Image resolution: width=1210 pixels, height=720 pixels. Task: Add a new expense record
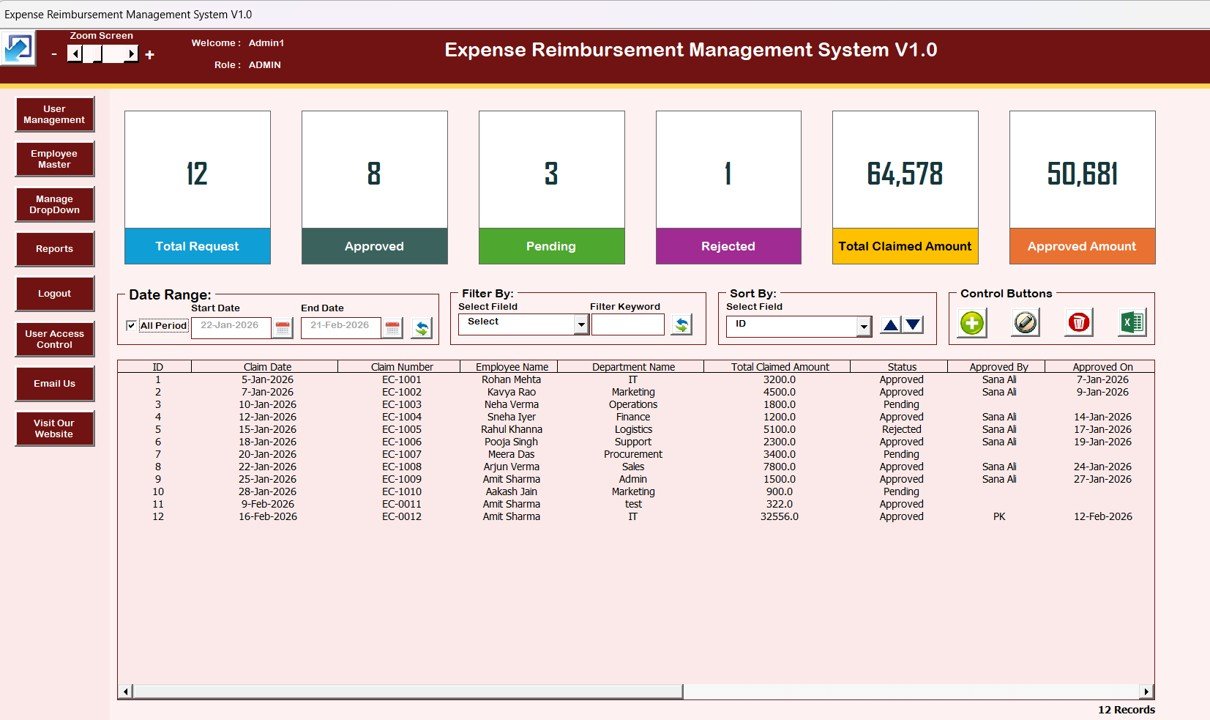(x=970, y=321)
